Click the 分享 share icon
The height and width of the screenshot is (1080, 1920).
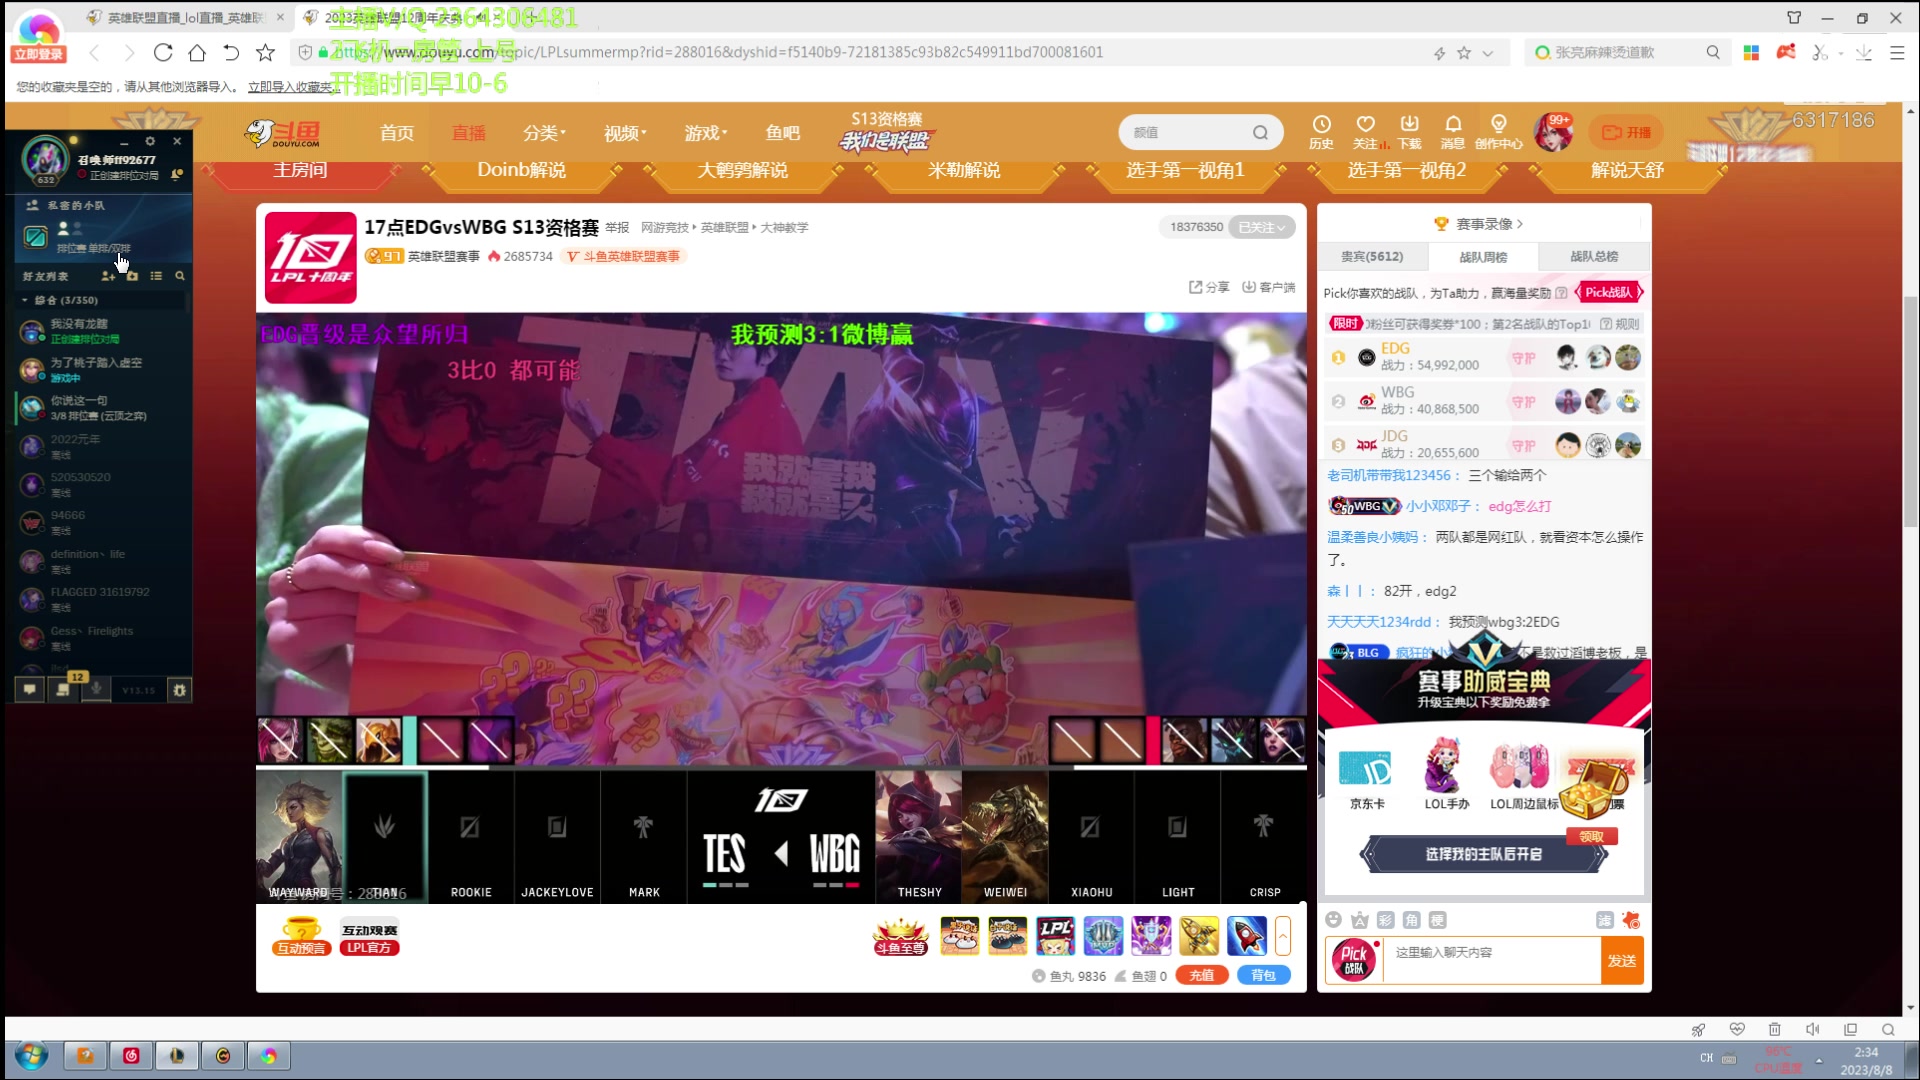(1208, 287)
